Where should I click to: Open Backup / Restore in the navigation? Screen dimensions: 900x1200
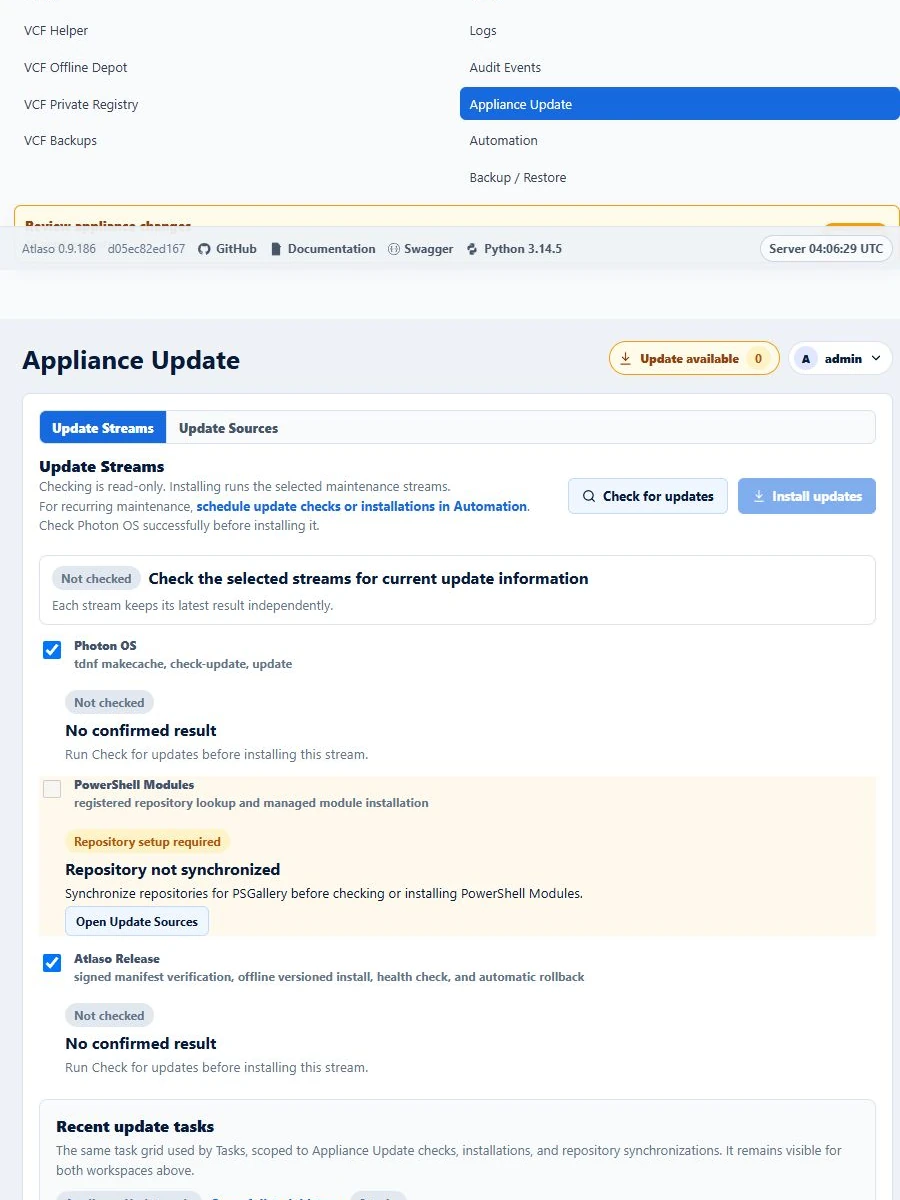pyautogui.click(x=517, y=178)
